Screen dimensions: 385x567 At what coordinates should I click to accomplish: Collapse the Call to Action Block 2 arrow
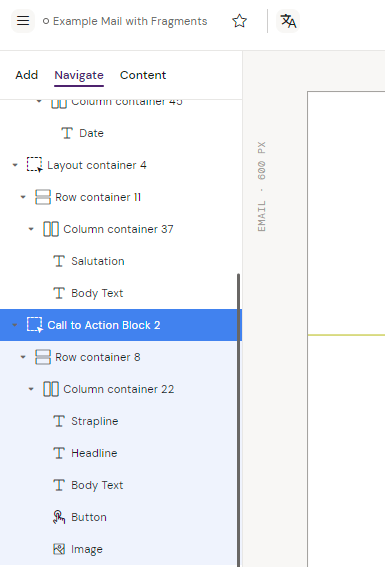point(15,325)
